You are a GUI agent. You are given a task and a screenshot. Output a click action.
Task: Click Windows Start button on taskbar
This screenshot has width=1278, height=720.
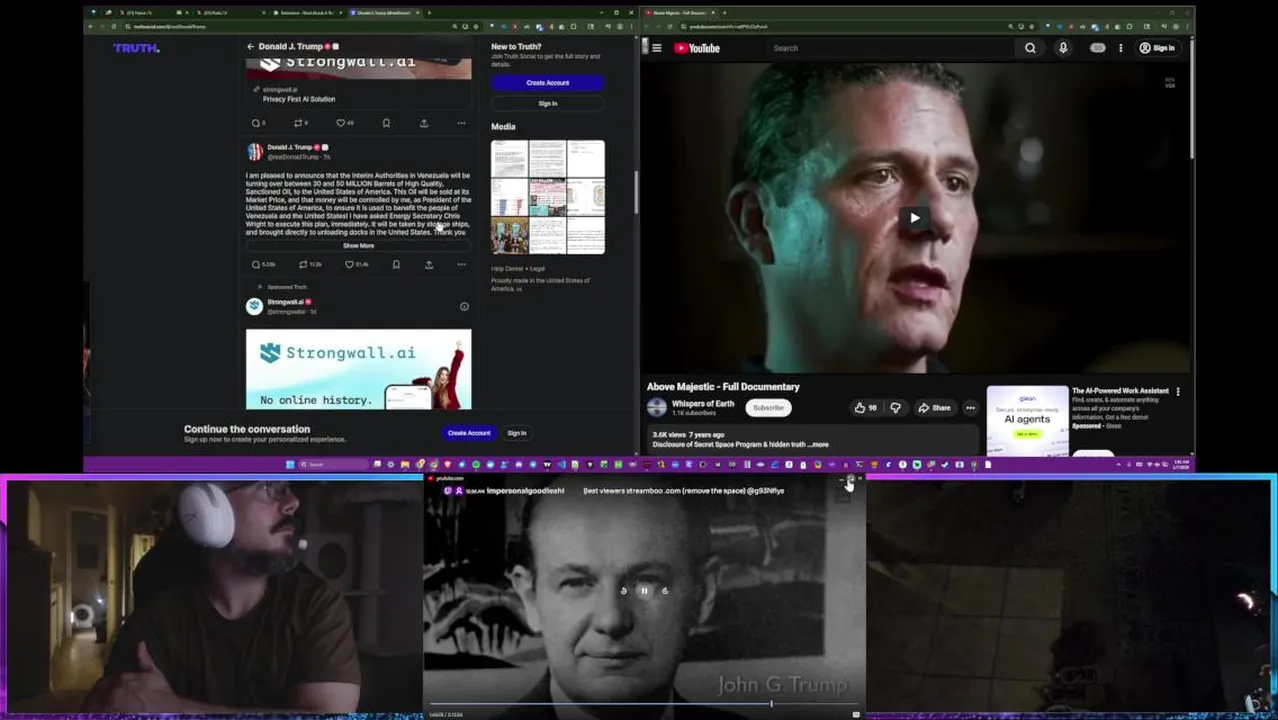(290, 464)
